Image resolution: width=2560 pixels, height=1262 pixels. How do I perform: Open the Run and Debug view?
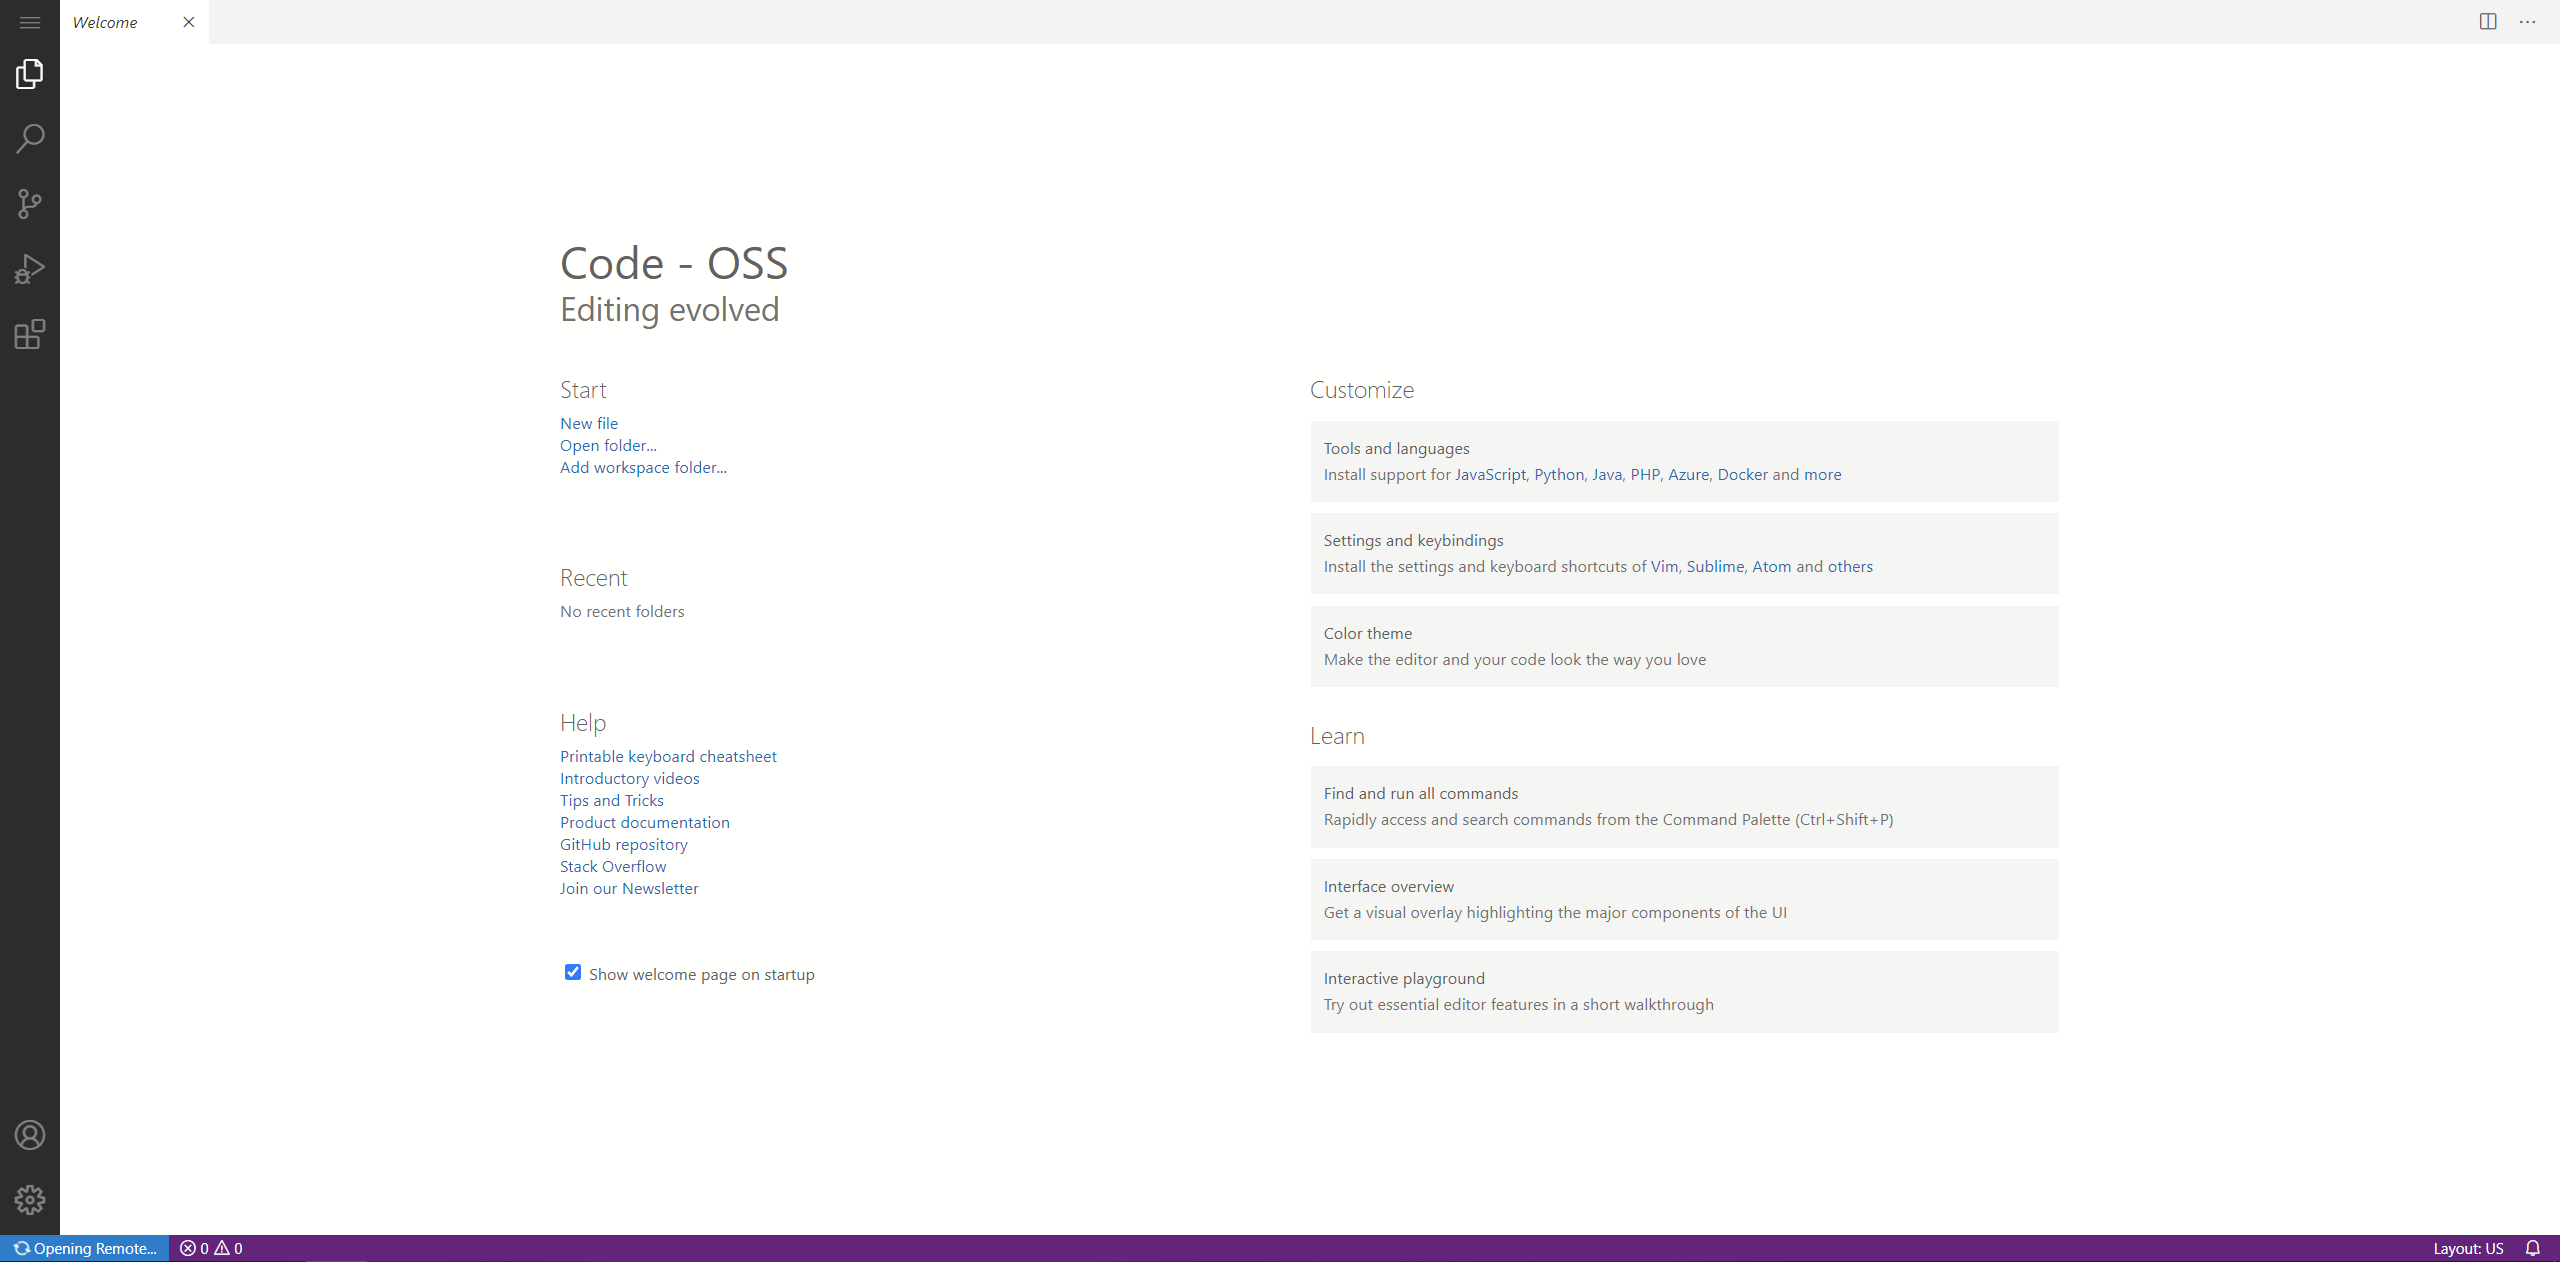[x=30, y=269]
